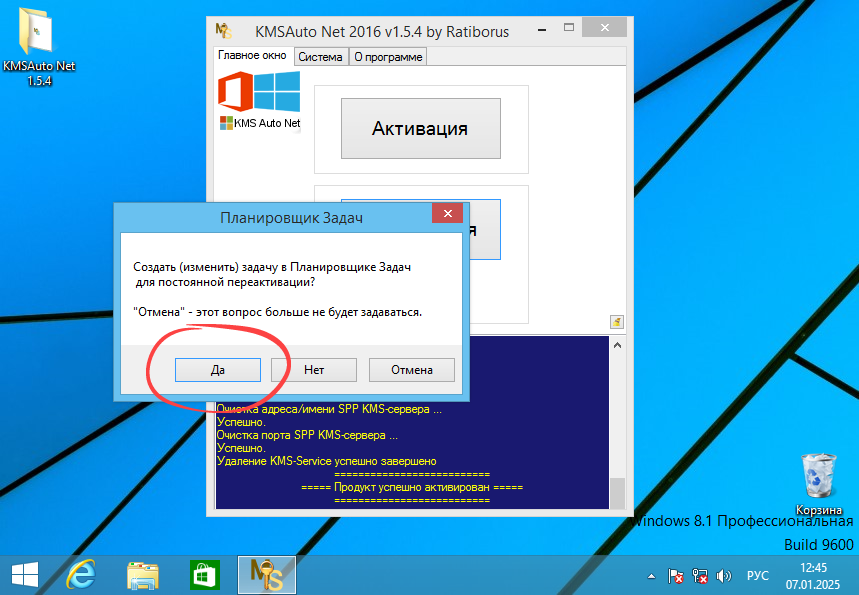This screenshot has height=595, width=859.
Task: Click the KMSAuto title bar app icon
Action: (x=226, y=31)
